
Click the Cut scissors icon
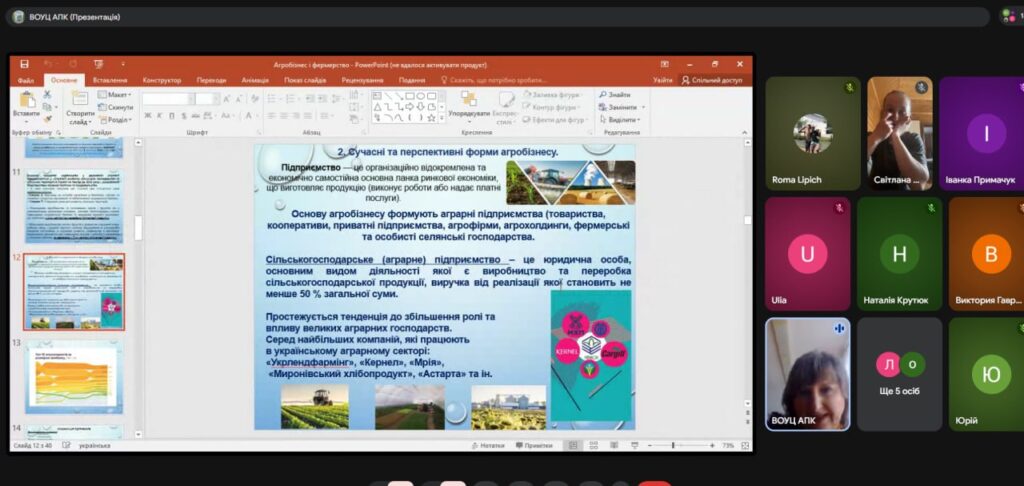[x=47, y=95]
